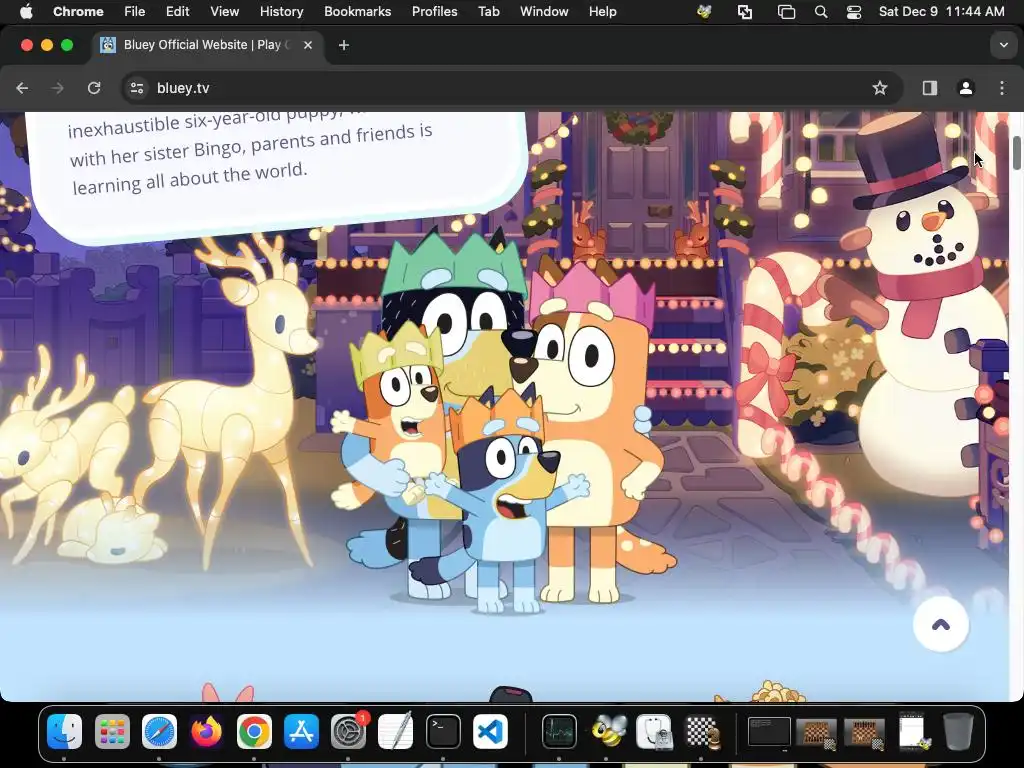Open Disk Utility from the Dock

654,731
